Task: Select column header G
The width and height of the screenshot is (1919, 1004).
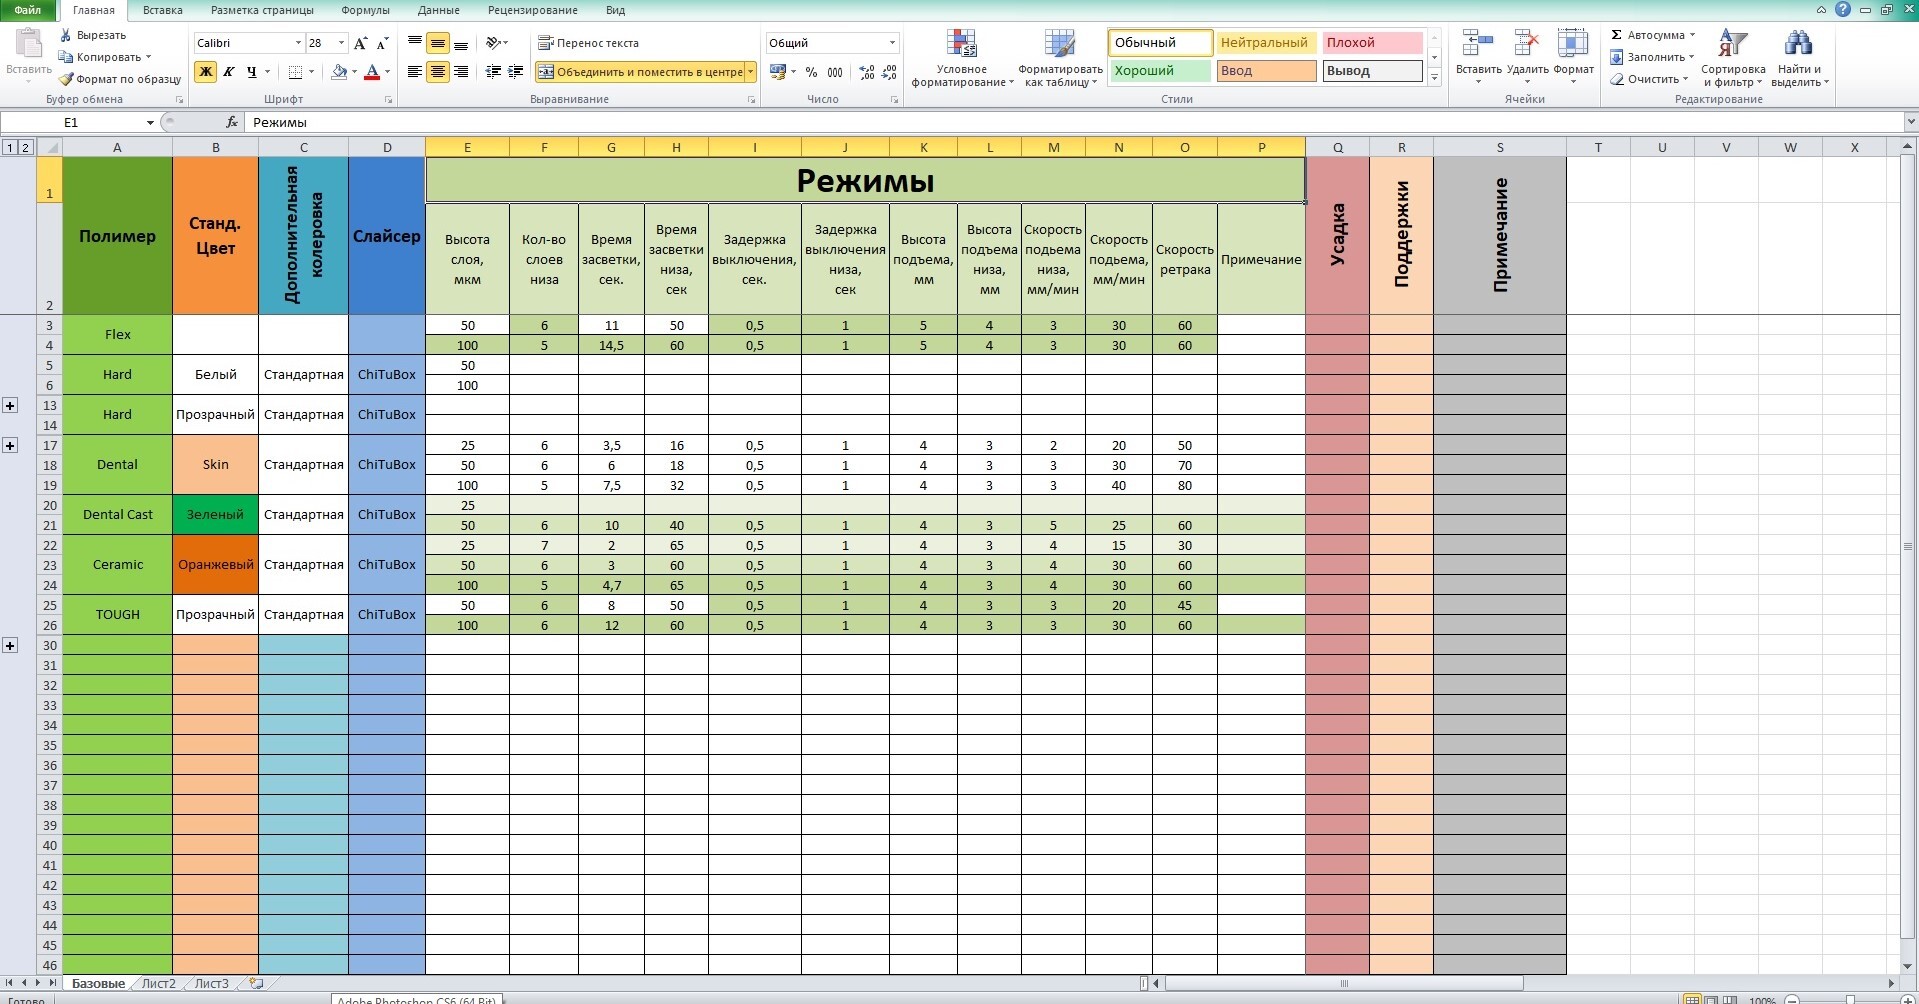Action: tap(611, 147)
